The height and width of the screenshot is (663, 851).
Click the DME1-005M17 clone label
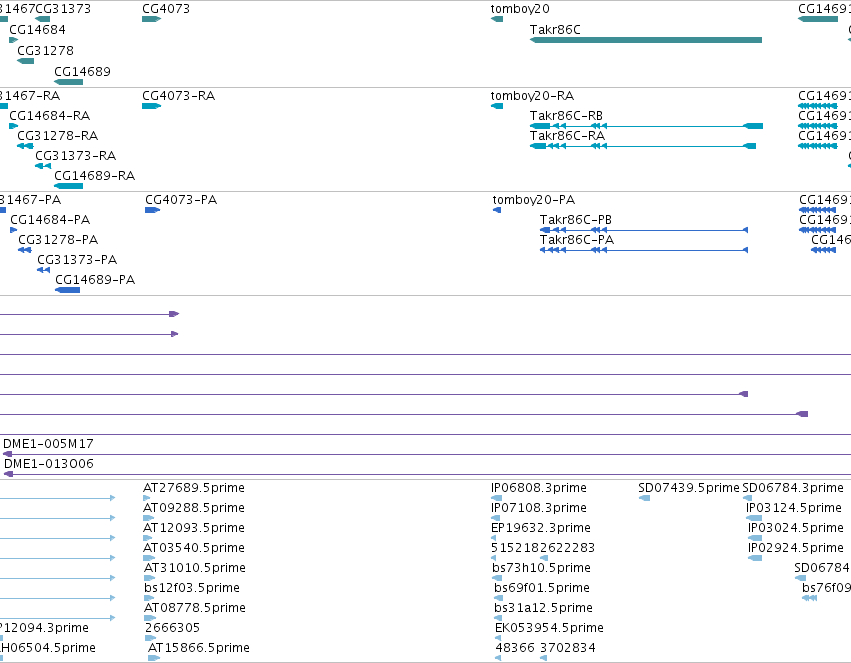coord(48,444)
